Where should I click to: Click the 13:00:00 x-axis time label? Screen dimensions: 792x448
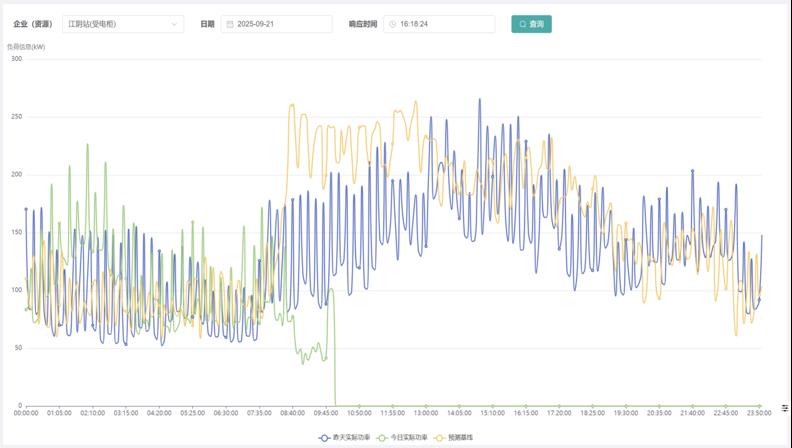(426, 412)
